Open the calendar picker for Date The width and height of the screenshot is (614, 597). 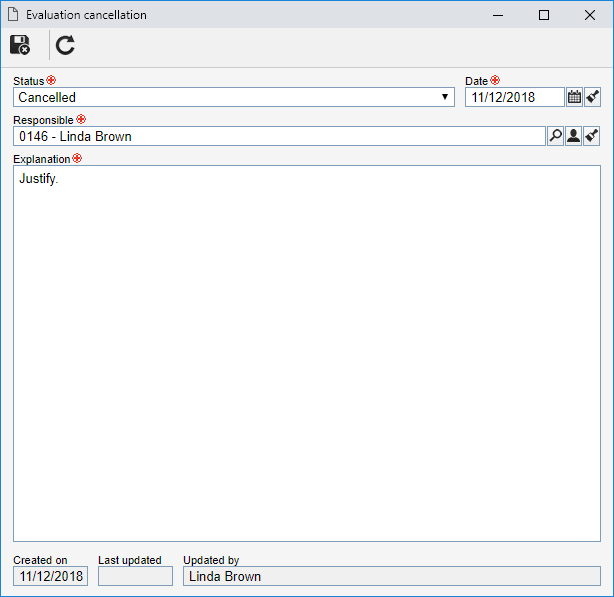(x=574, y=97)
